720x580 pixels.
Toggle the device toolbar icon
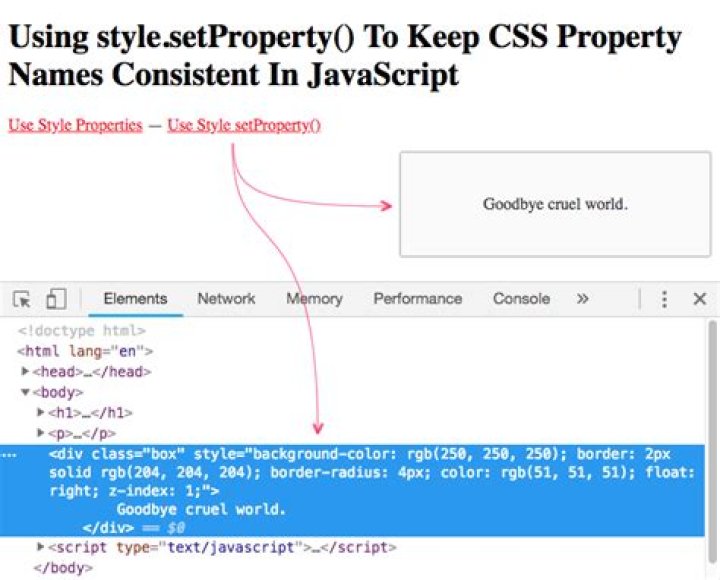[x=56, y=299]
